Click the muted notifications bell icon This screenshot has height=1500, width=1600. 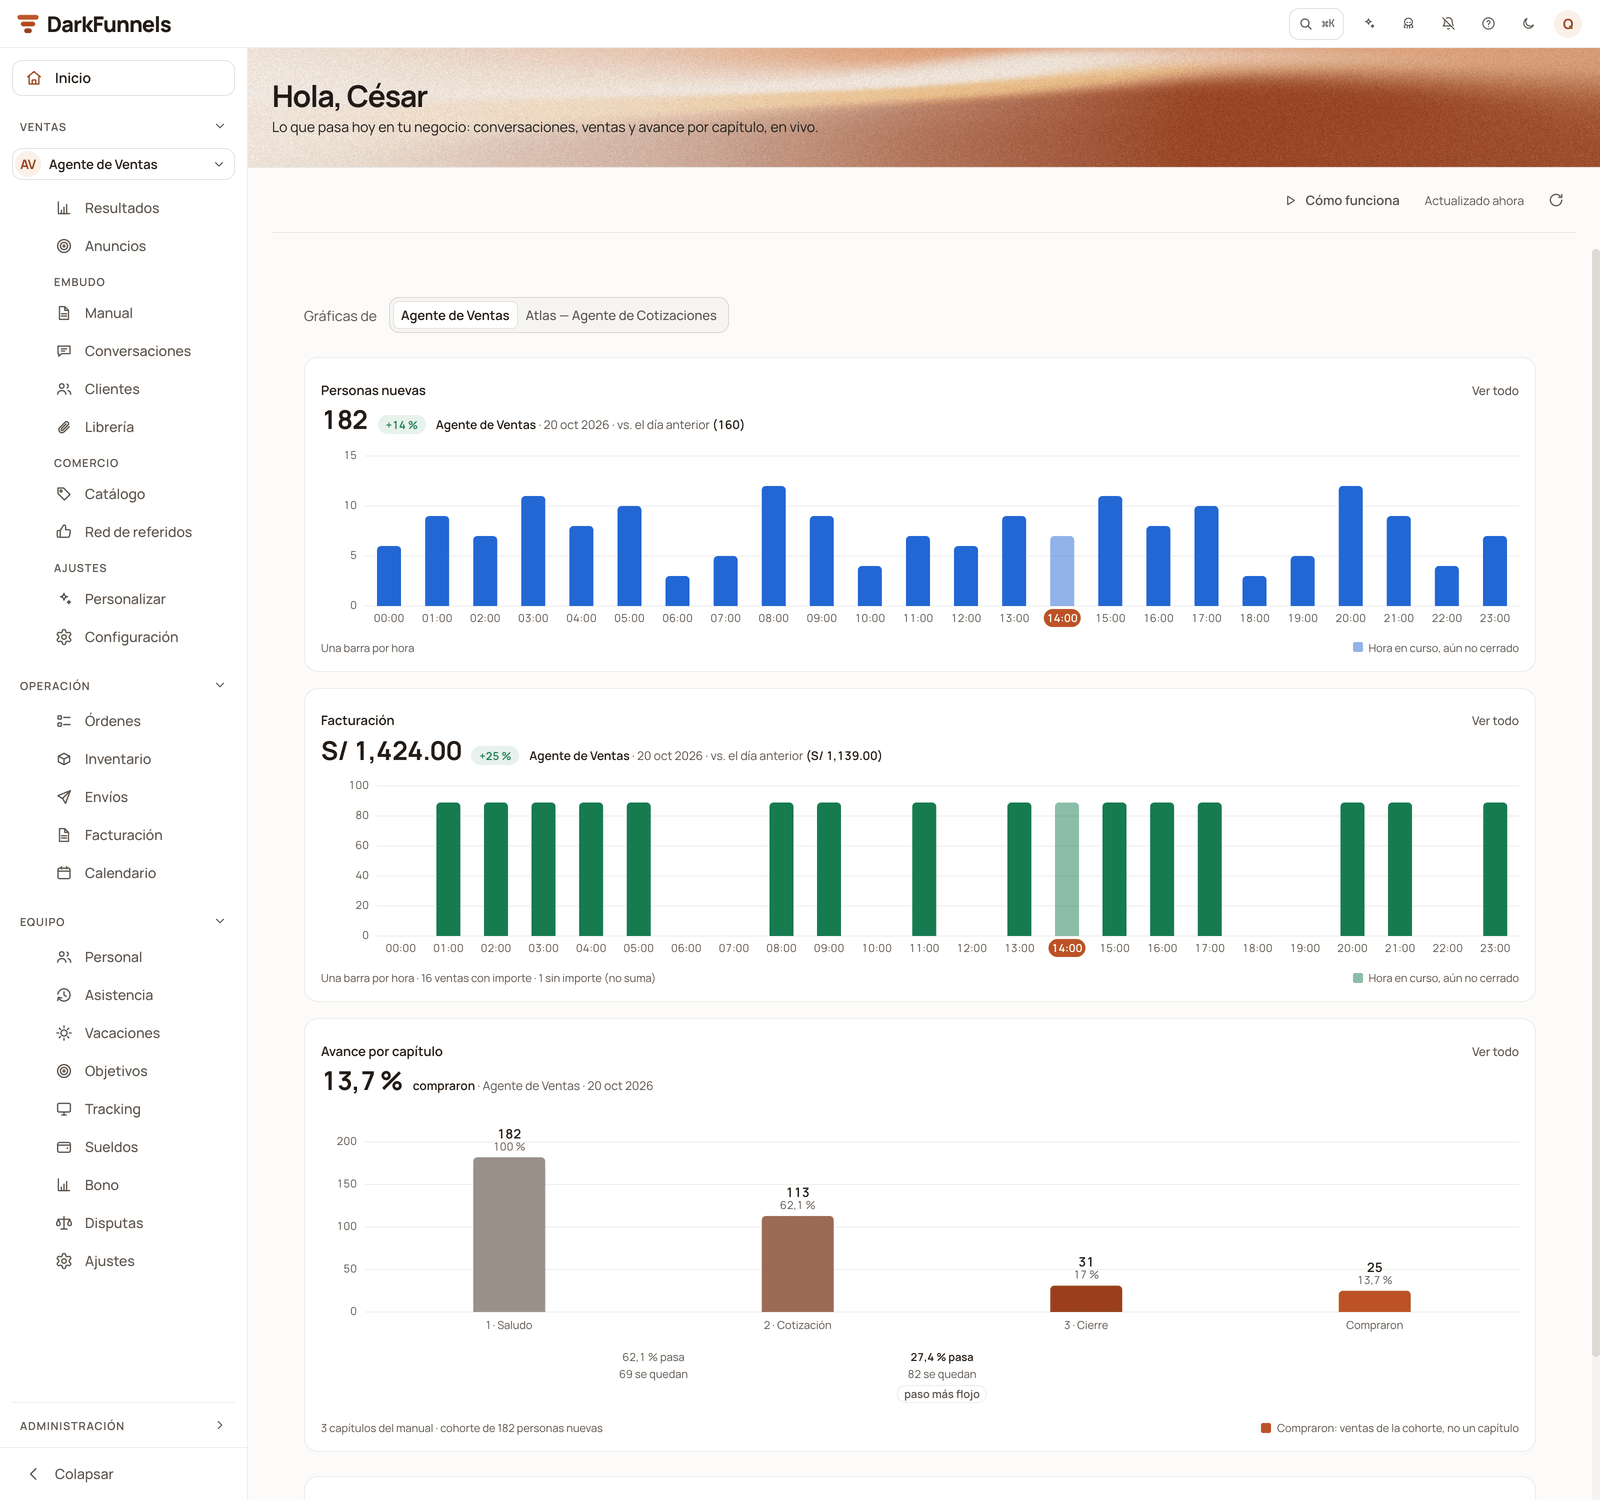pyautogui.click(x=1448, y=24)
